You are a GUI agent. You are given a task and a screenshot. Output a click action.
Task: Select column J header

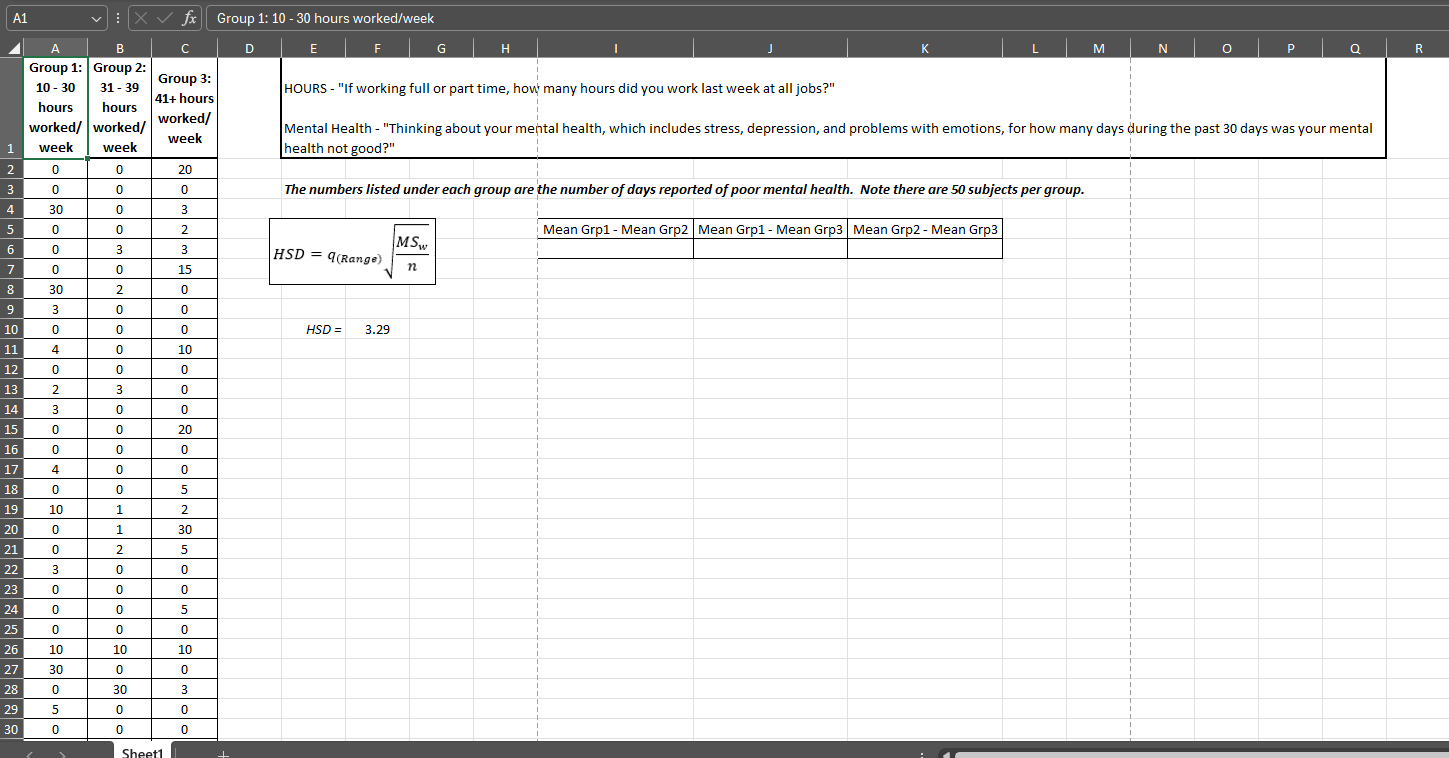pyautogui.click(x=770, y=47)
